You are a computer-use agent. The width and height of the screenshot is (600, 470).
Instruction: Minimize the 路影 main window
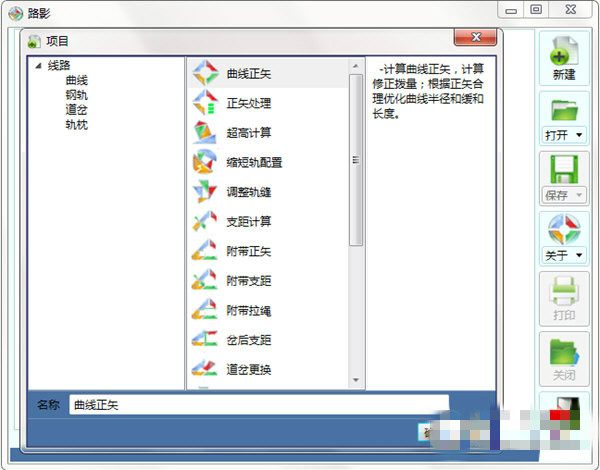pyautogui.click(x=510, y=10)
